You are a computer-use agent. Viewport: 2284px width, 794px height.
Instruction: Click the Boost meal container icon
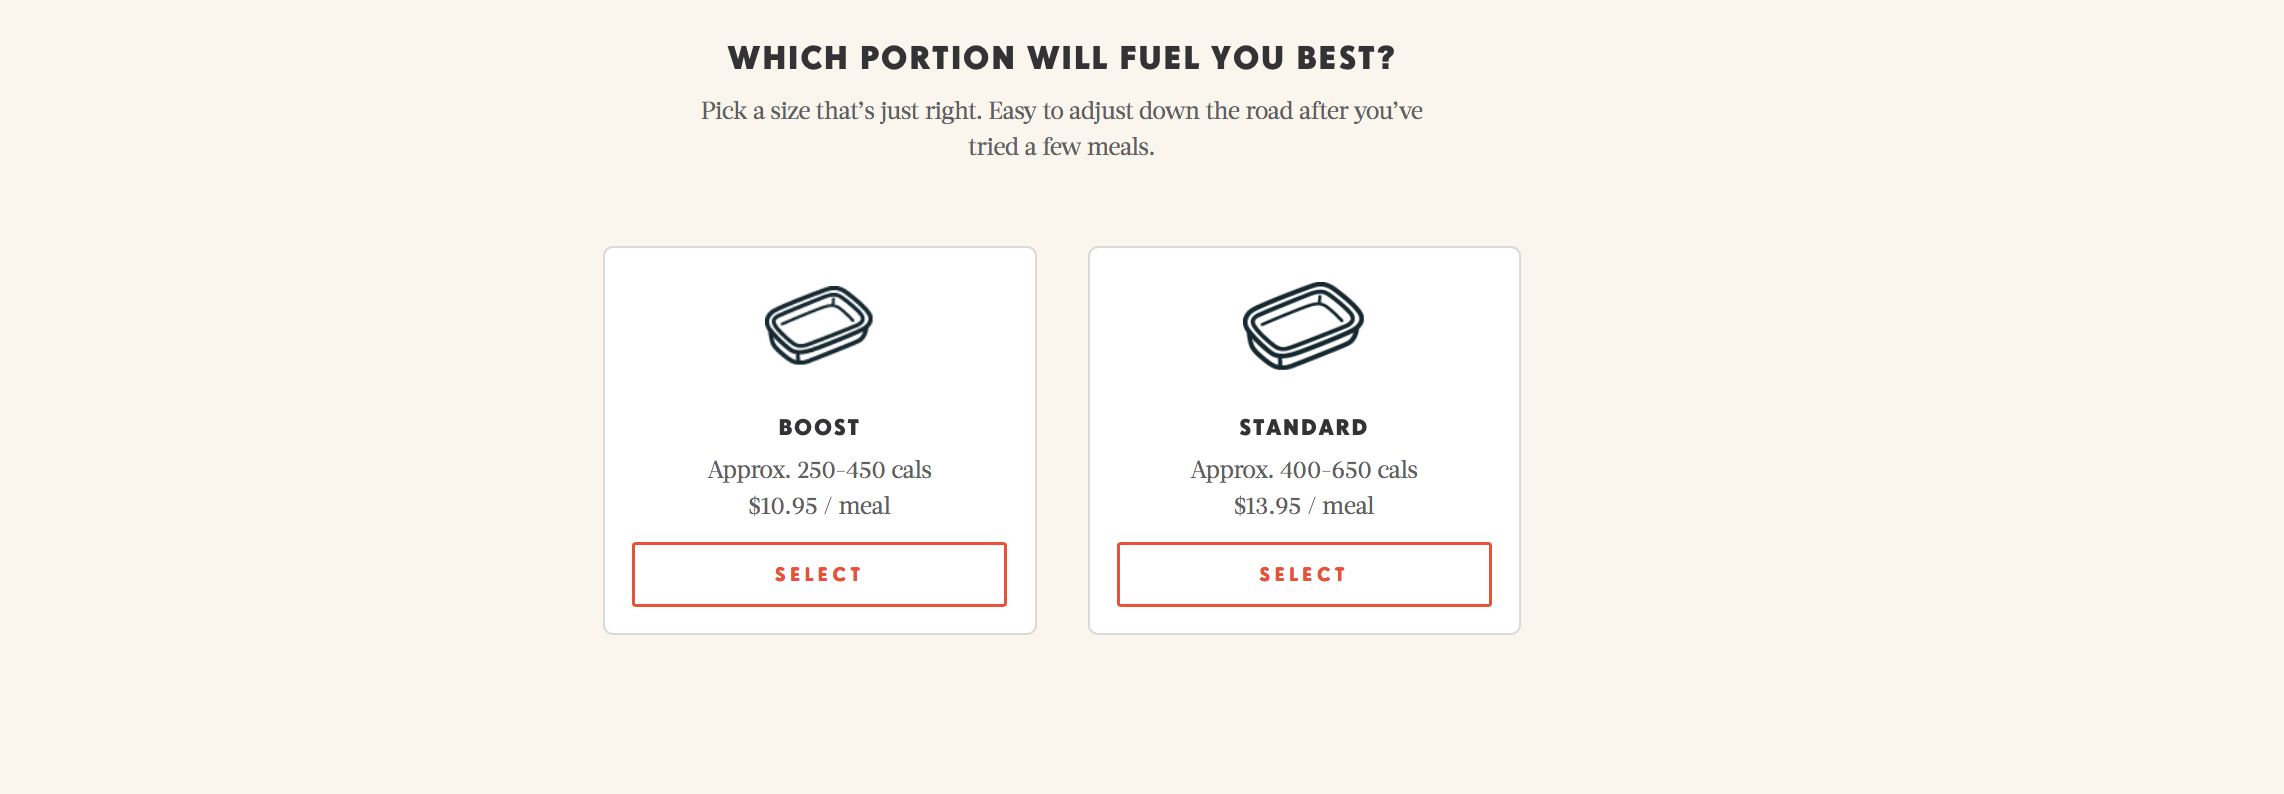click(819, 325)
